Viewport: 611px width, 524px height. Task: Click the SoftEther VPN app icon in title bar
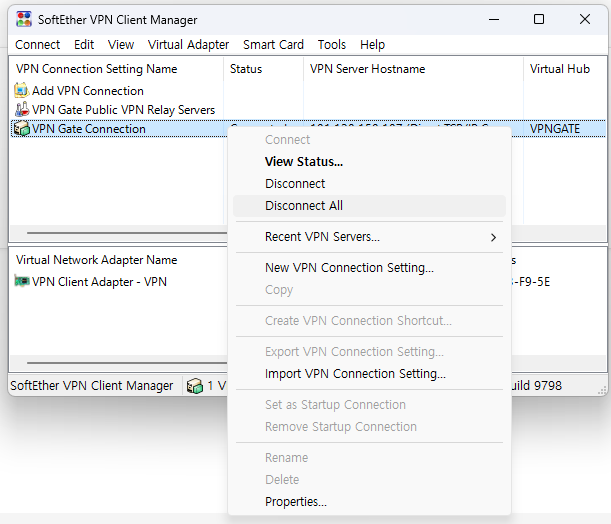point(24,19)
